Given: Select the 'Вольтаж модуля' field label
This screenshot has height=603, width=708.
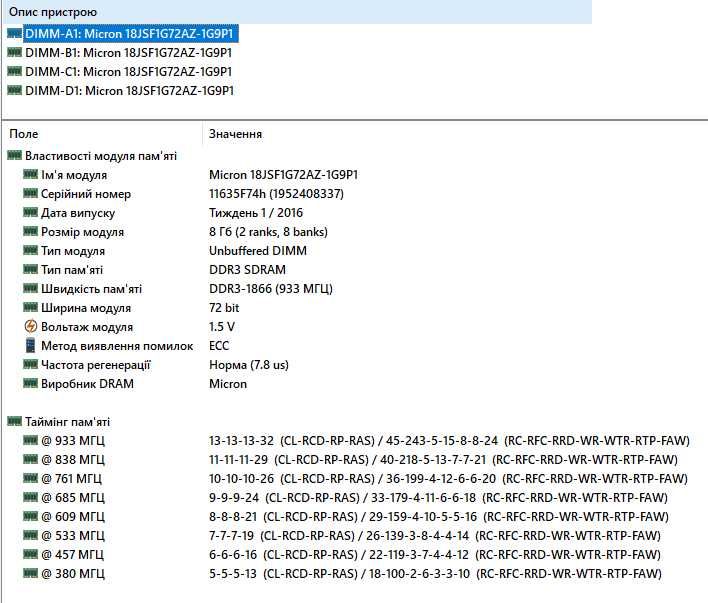Looking at the screenshot, I should click(87, 327).
